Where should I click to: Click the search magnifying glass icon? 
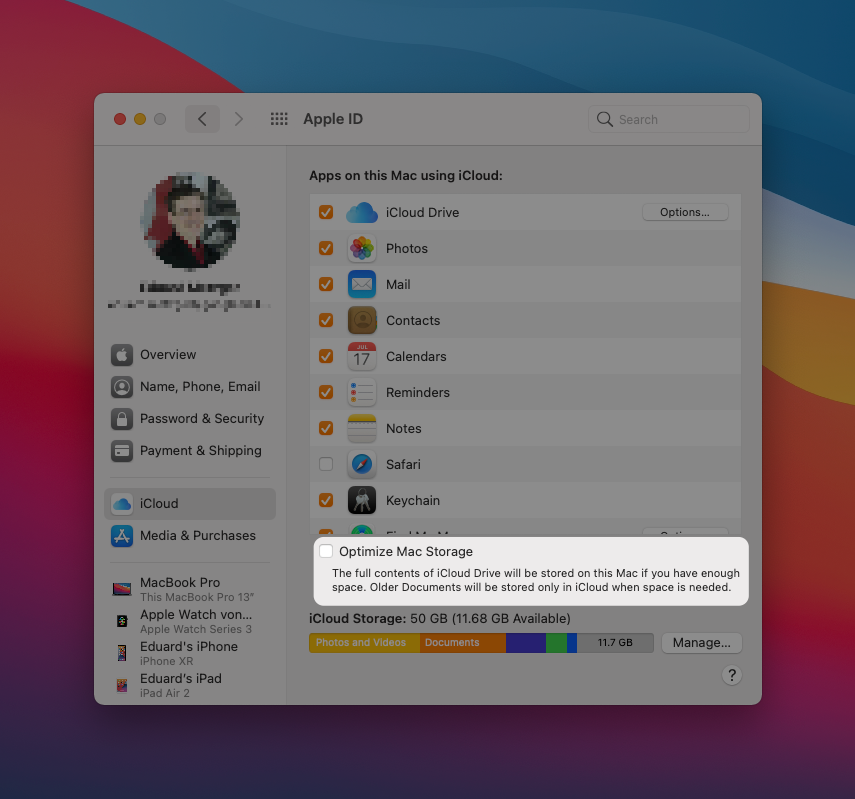tap(604, 119)
